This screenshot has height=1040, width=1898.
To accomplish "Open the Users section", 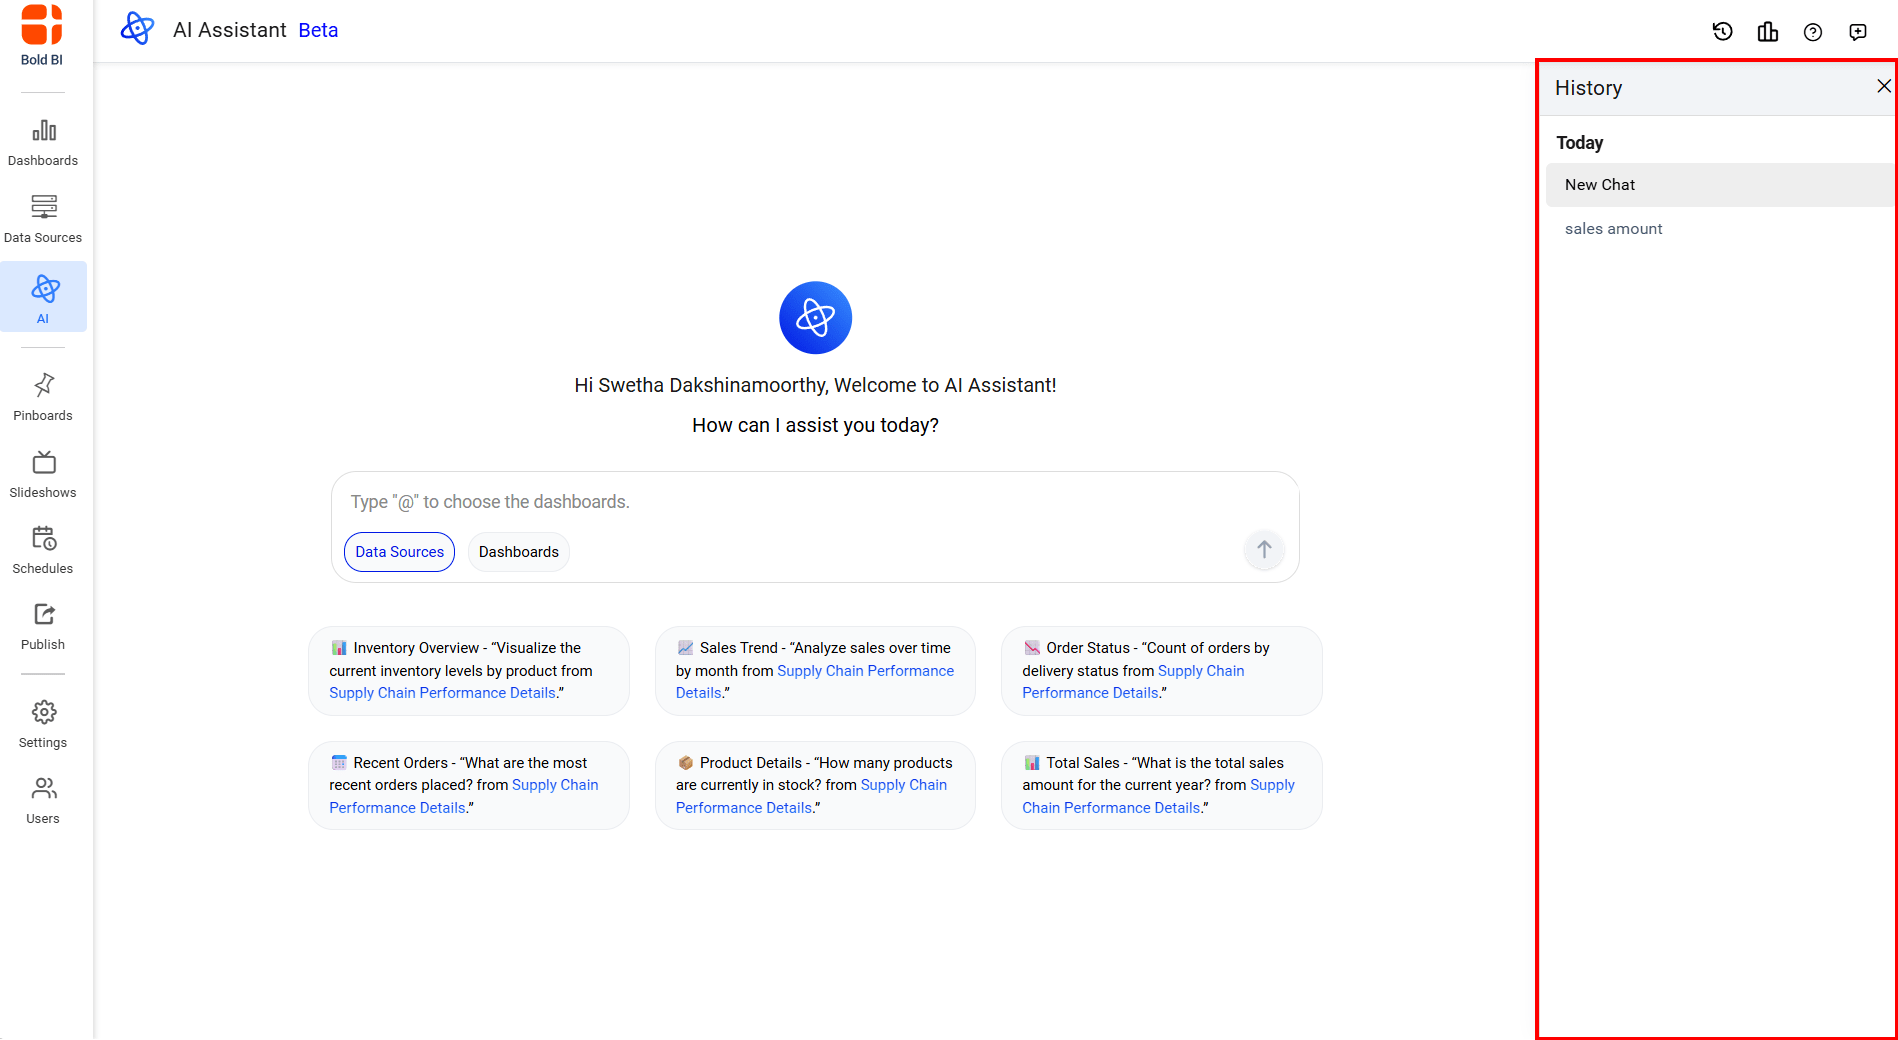I will pos(43,800).
